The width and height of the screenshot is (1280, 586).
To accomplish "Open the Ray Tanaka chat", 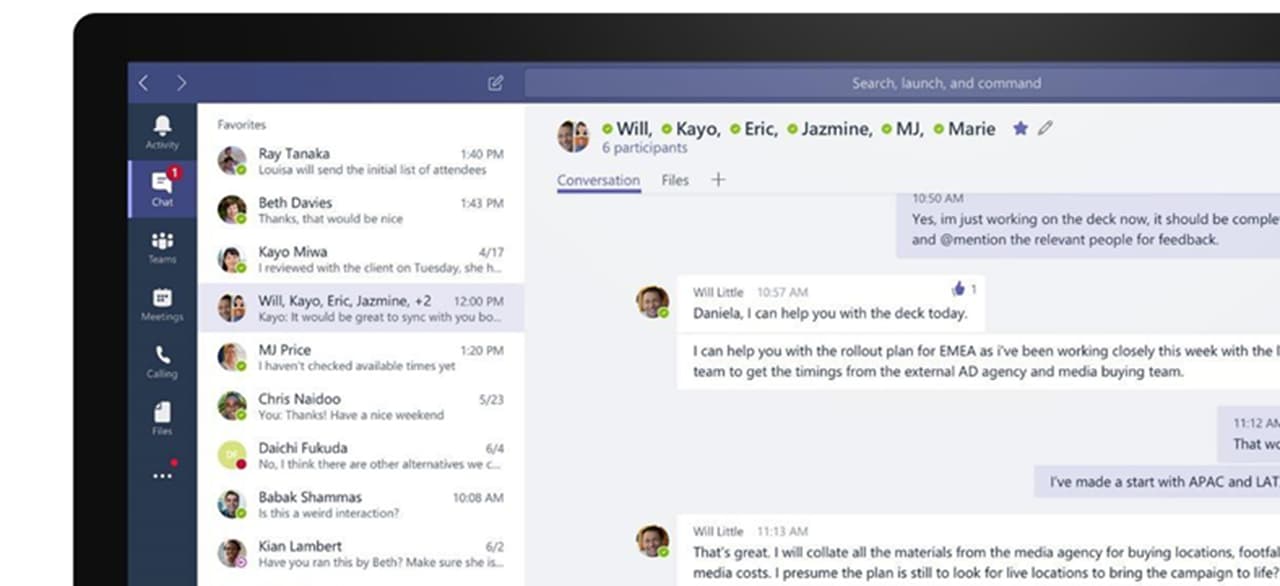I will click(360, 161).
